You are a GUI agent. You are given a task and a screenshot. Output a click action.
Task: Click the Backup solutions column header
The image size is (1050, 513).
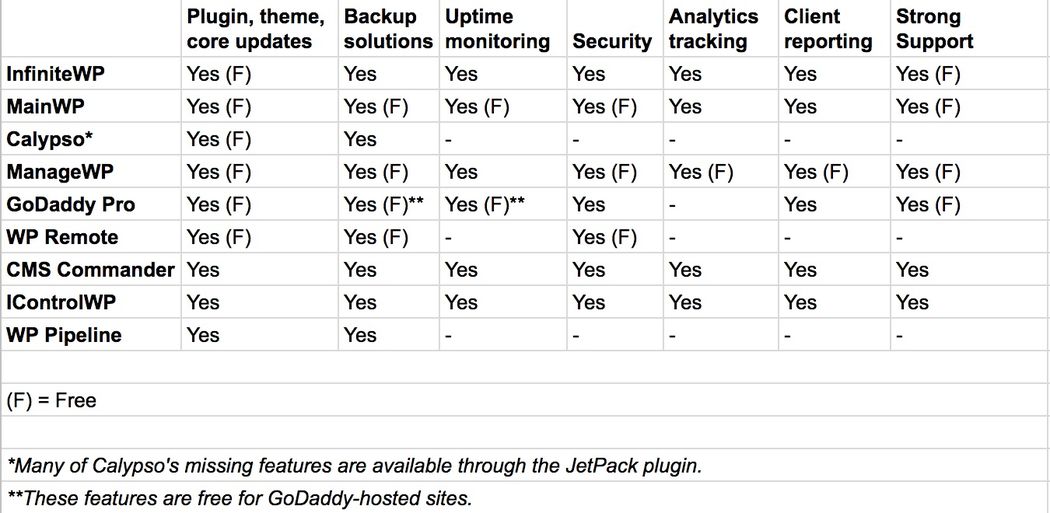tap(388, 29)
